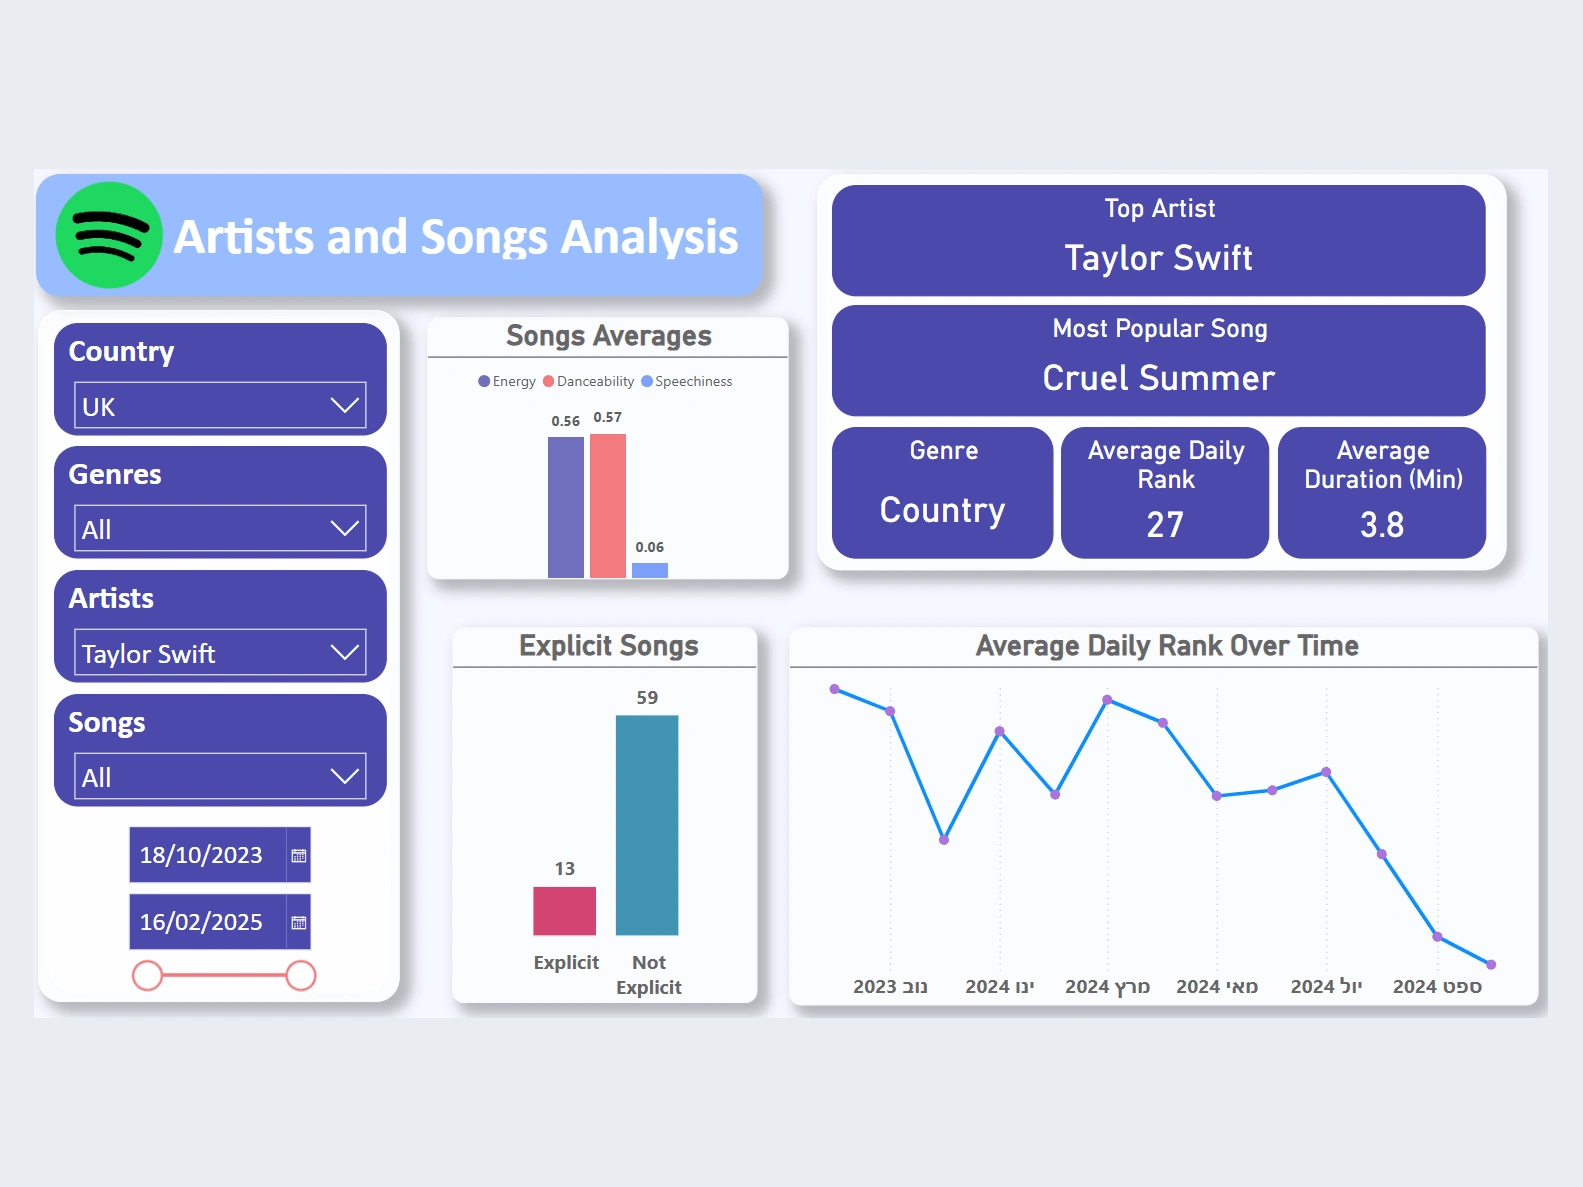
Task: Select the Danceability bar labeled 0.57
Action: tap(608, 506)
